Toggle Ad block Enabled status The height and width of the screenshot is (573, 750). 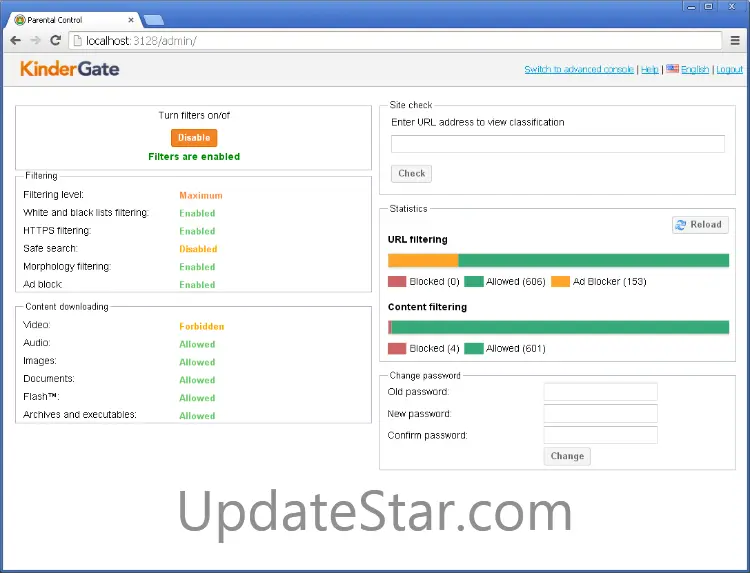(x=197, y=285)
